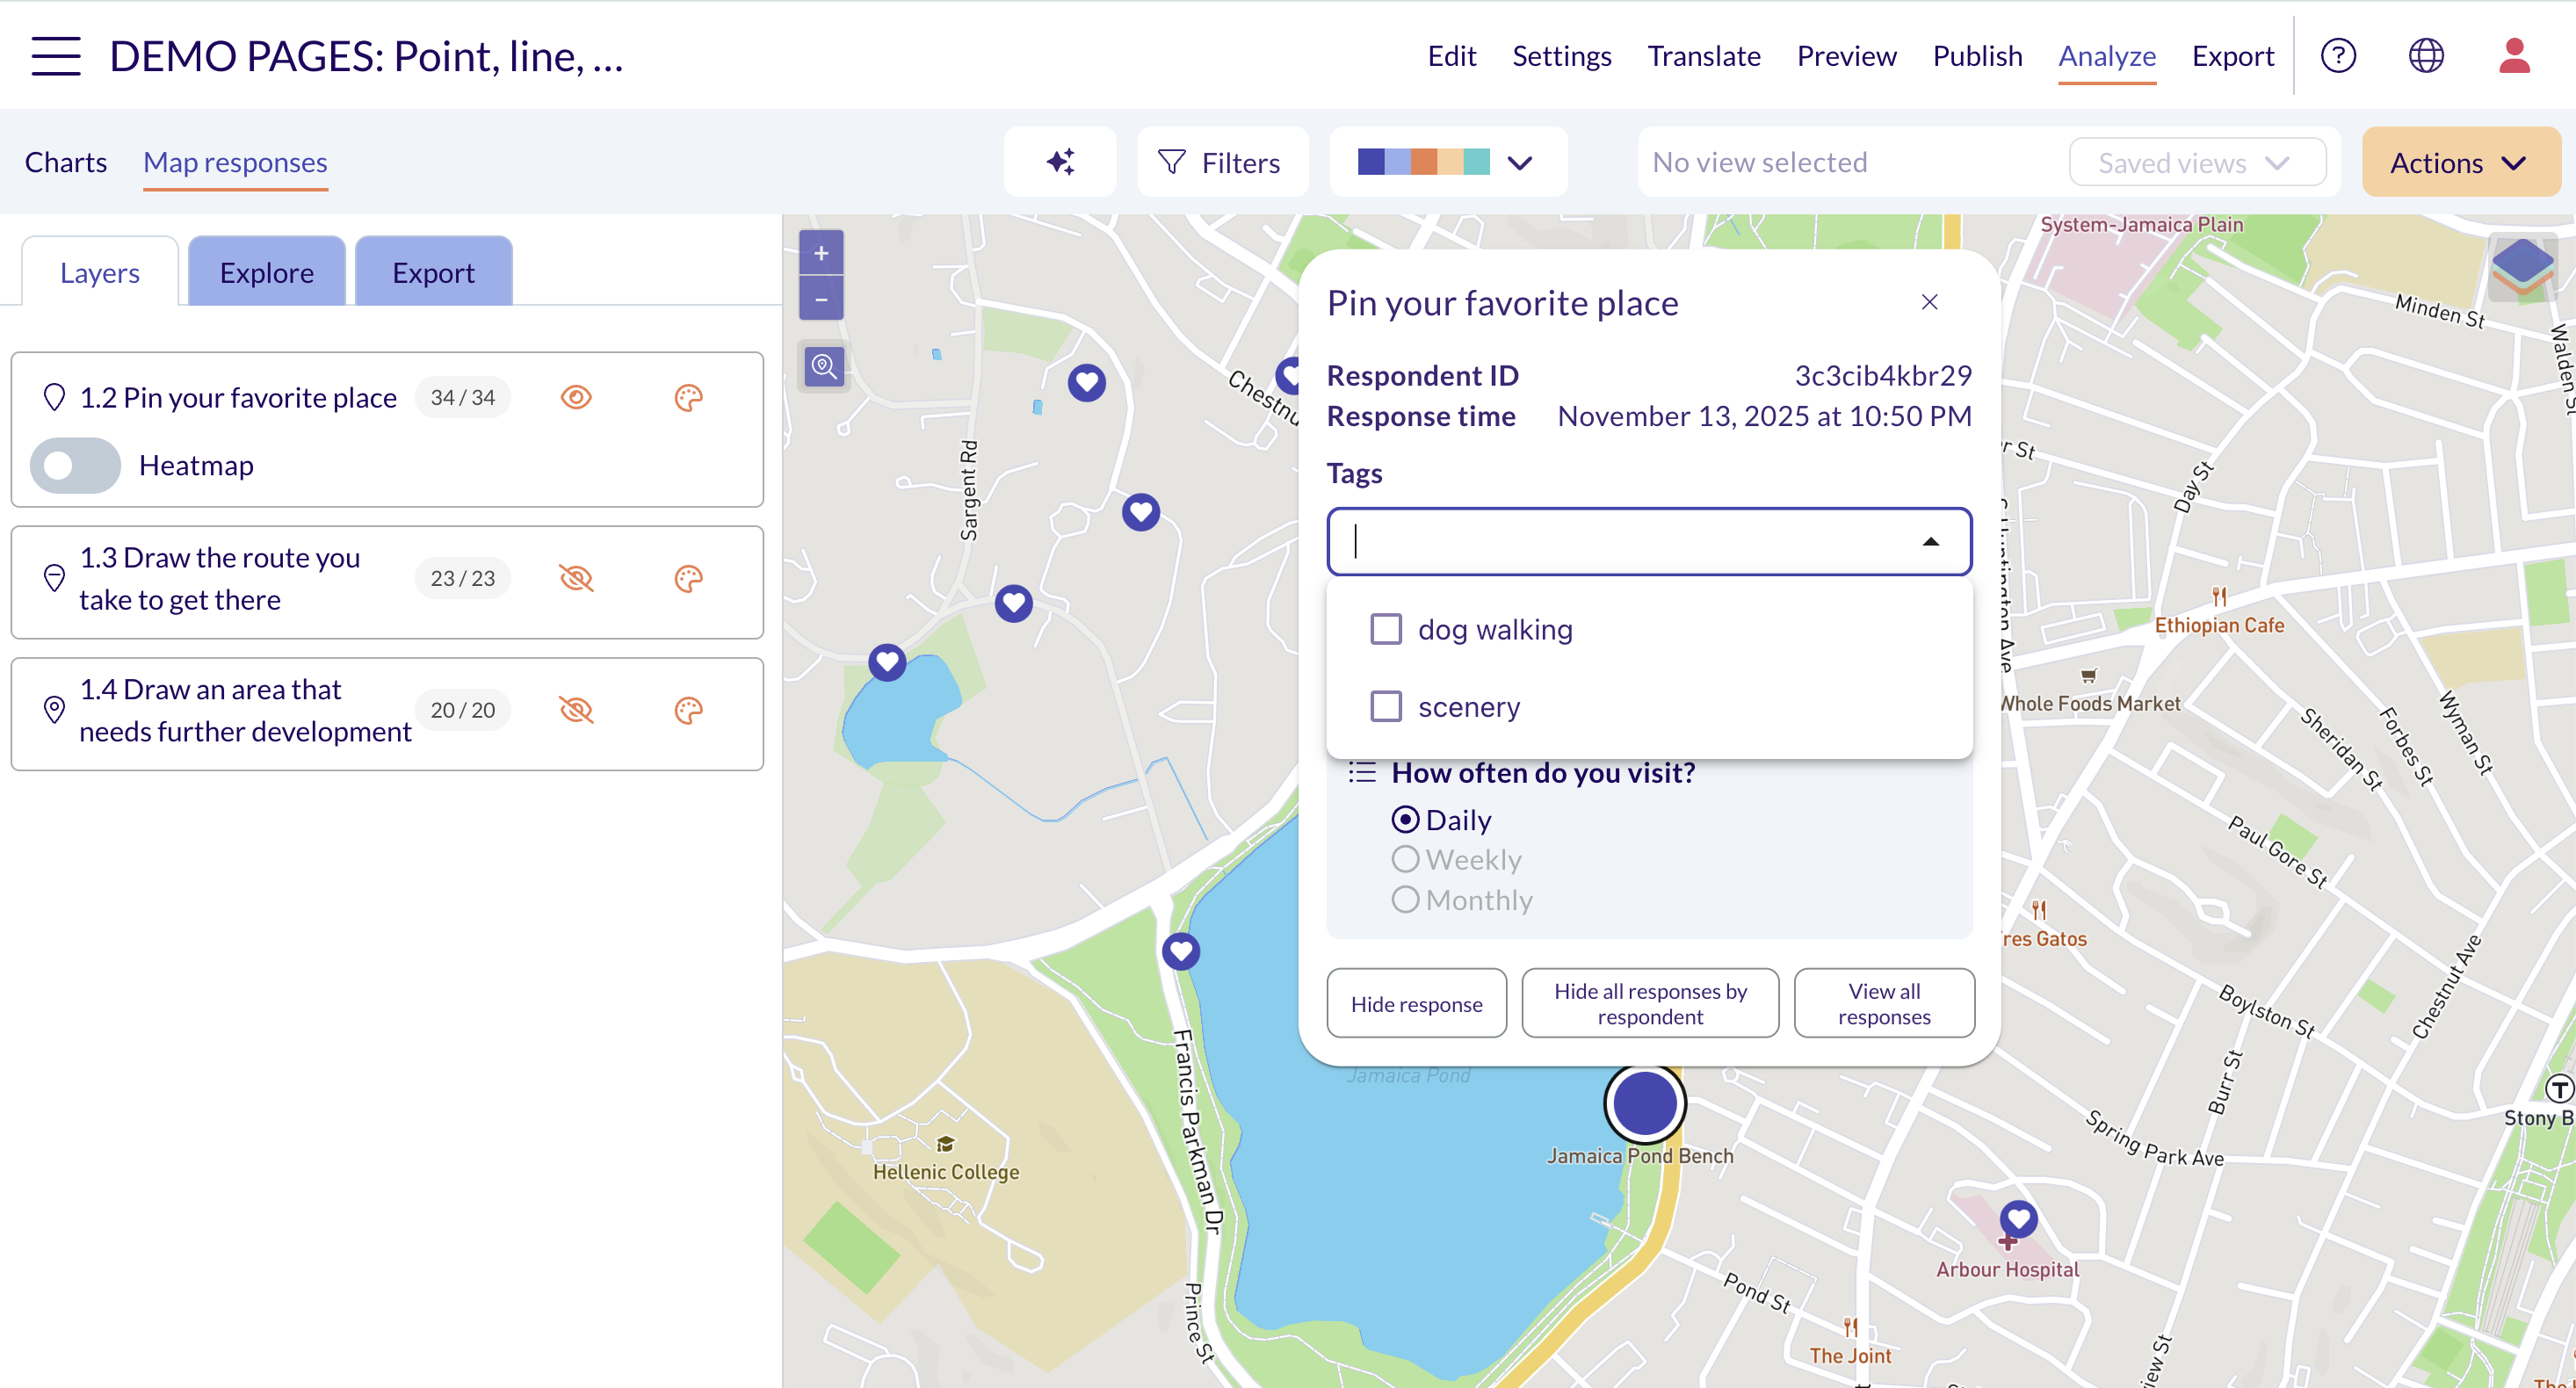Click the heart pin near Arbour Hospital
This screenshot has height=1388, width=2576.
(x=2018, y=1219)
